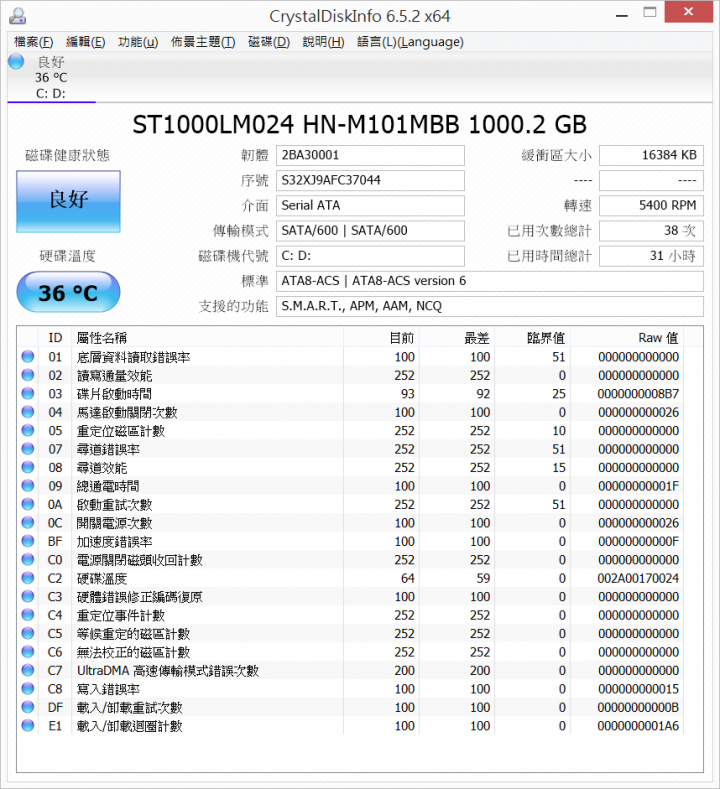720x789 pixels.
Task: Click status orb for attribute 05
Action: click(x=28, y=430)
